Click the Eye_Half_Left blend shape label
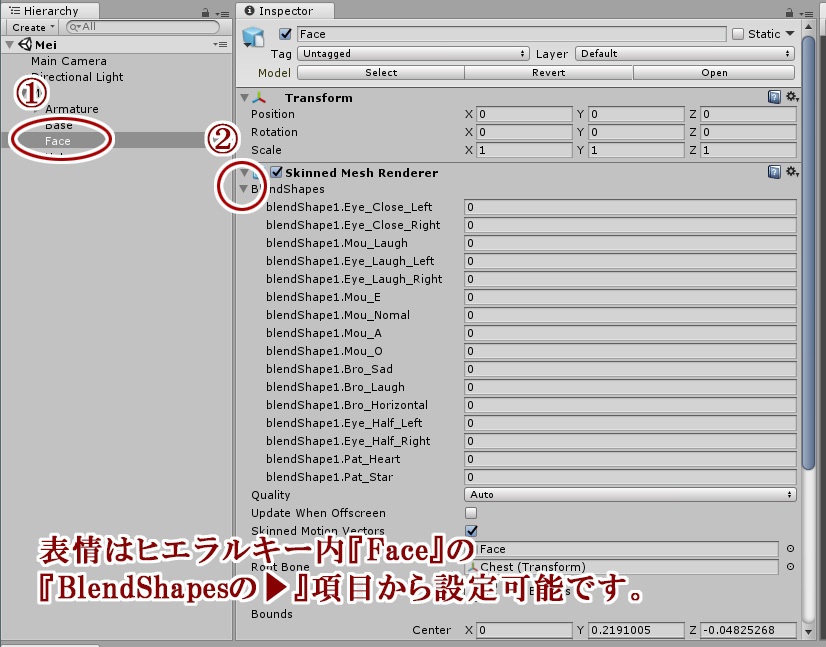This screenshot has height=647, width=826. click(344, 423)
